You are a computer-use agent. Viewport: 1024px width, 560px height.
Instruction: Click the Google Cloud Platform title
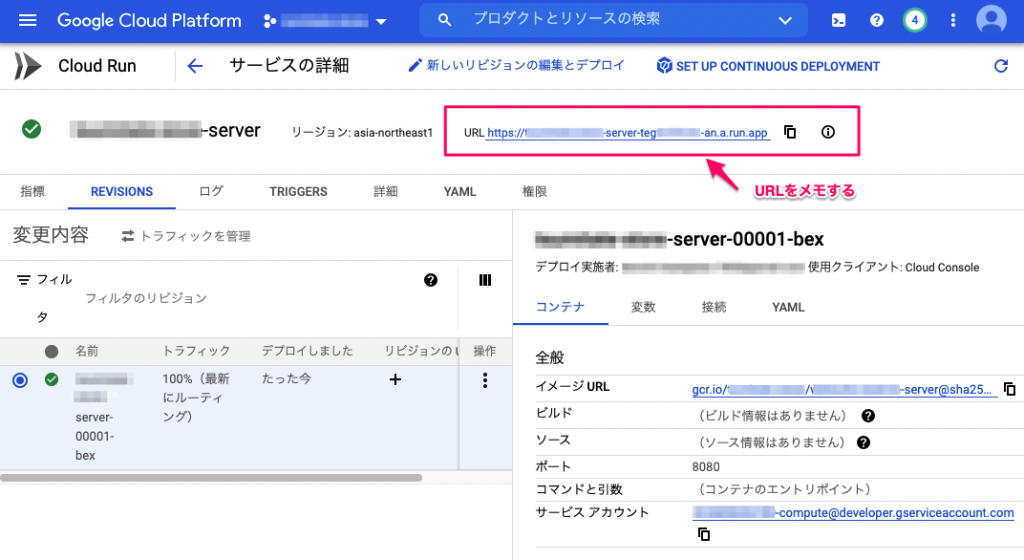(149, 20)
